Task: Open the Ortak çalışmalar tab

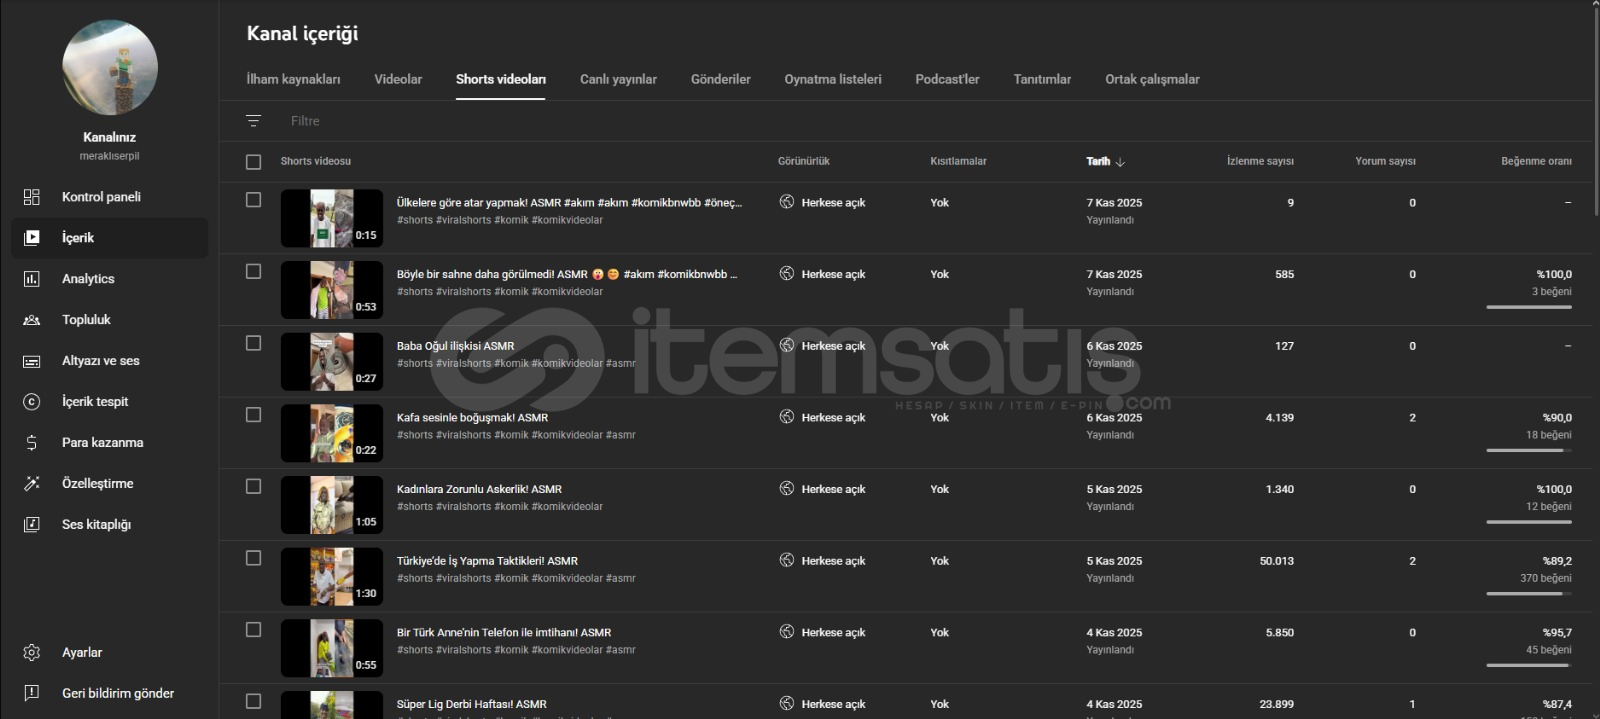Action: 1152,79
